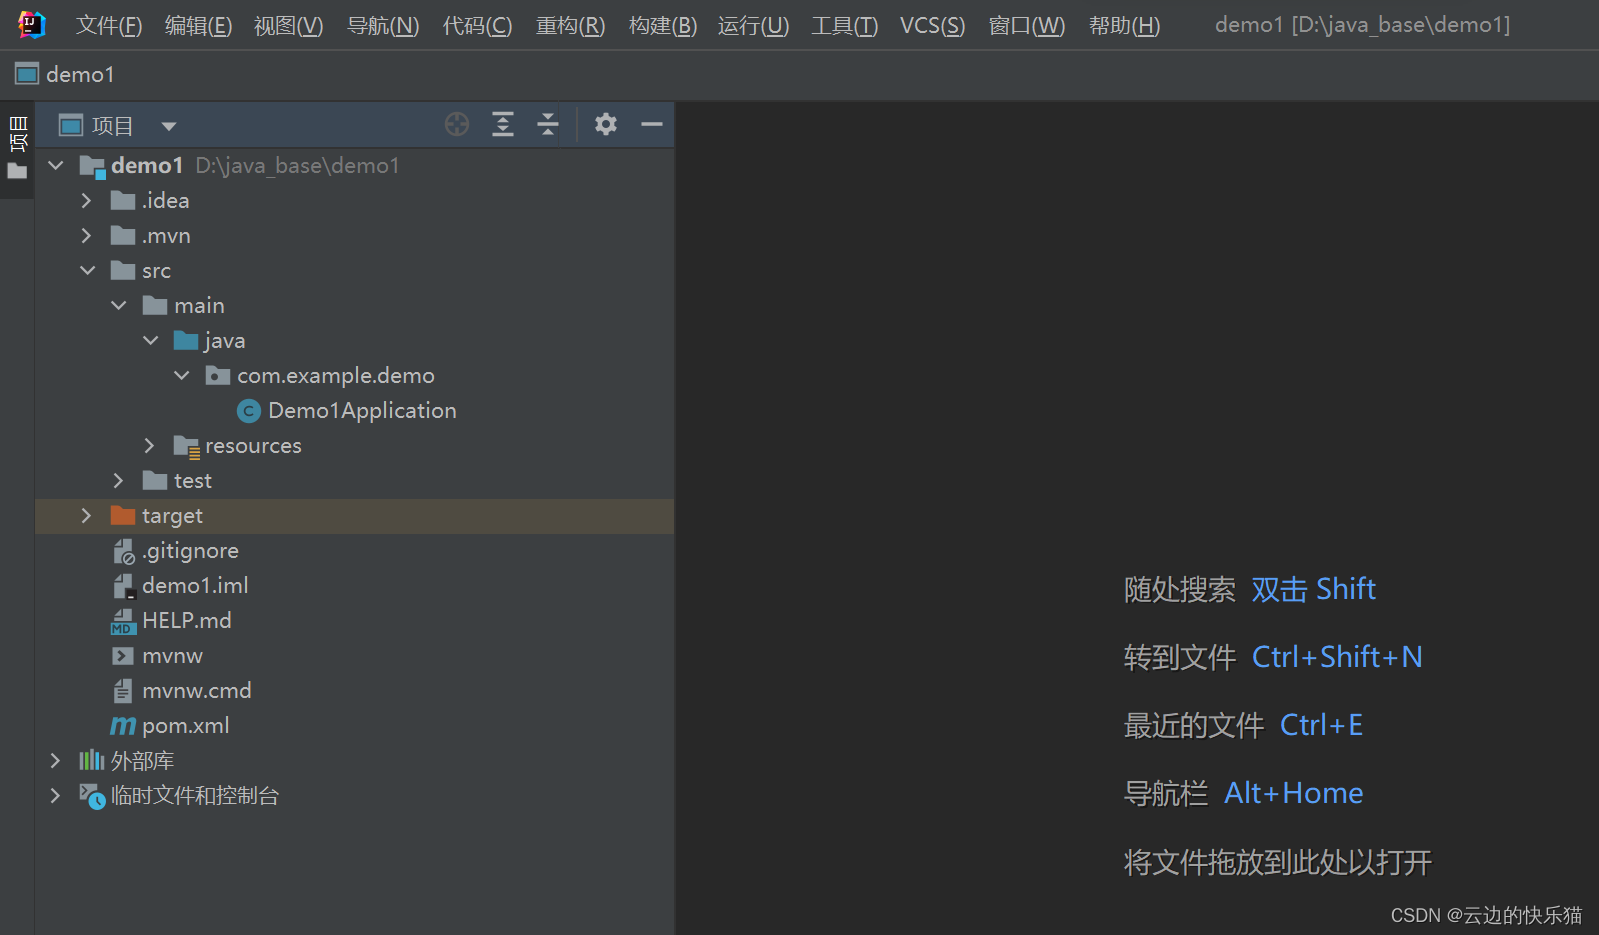
Task: Expand the 外部库 node
Action: (55, 760)
